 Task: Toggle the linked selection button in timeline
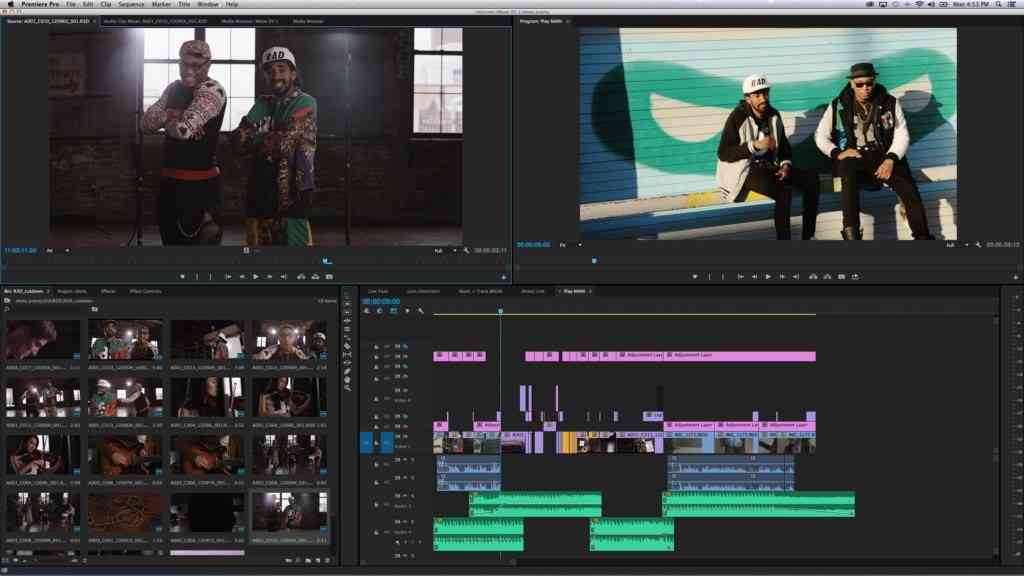click(x=393, y=311)
